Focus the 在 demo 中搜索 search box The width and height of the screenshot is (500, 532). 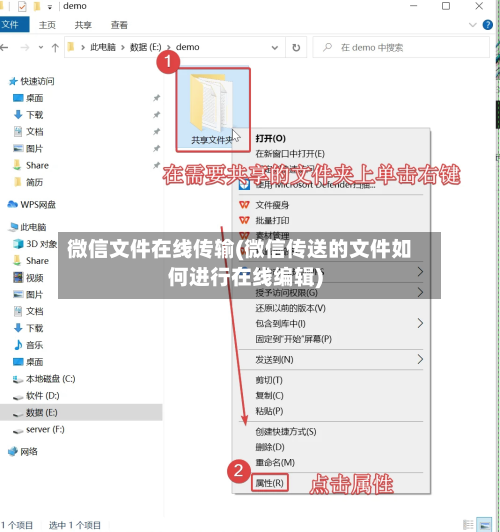click(401, 47)
